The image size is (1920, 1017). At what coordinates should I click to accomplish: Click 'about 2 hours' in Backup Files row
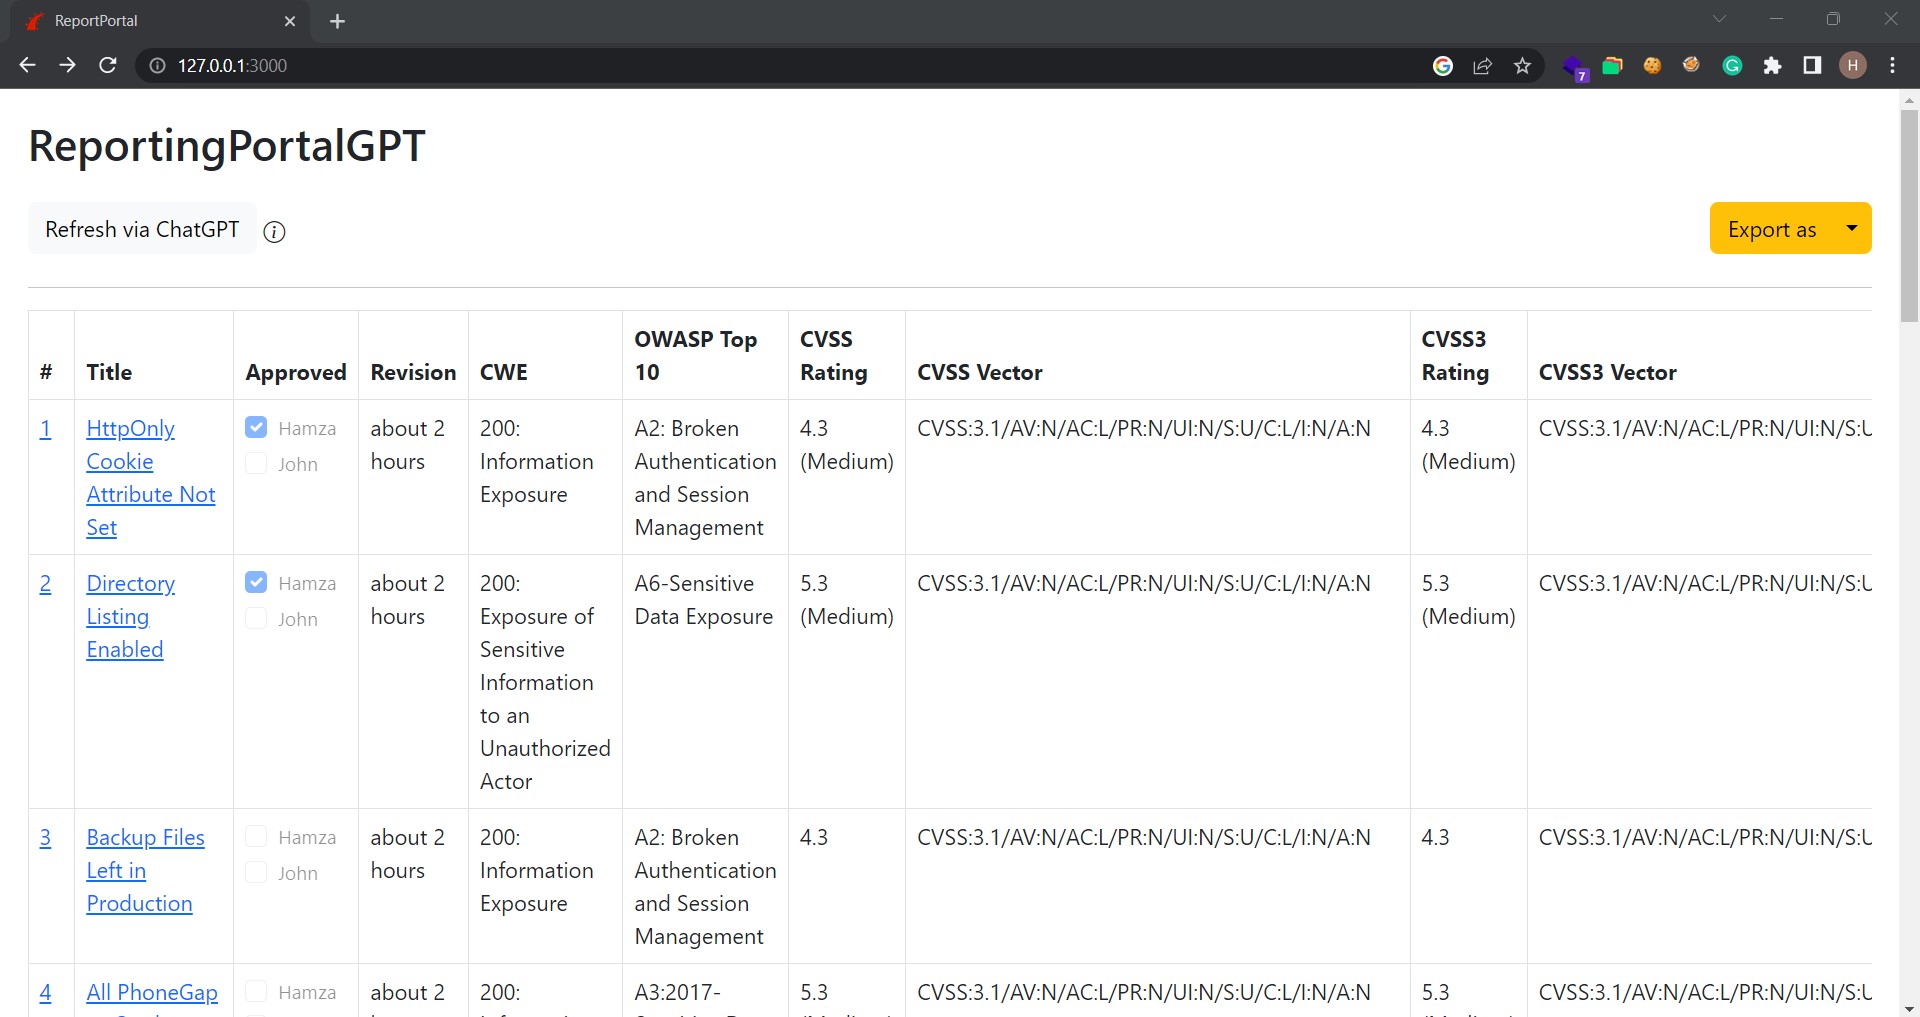(408, 854)
